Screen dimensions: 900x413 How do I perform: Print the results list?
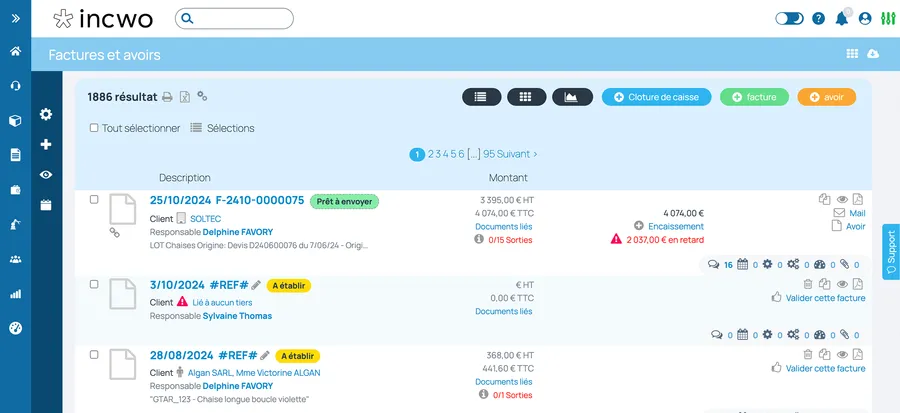167,97
